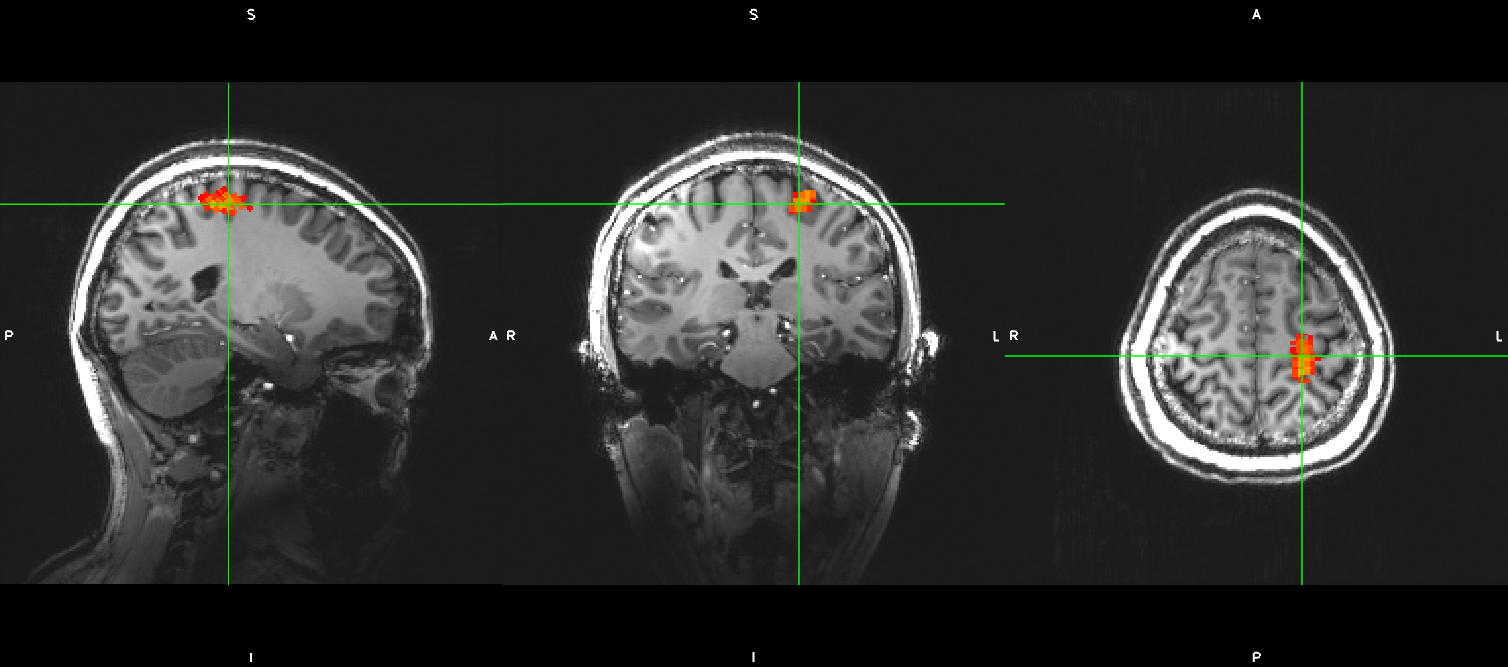Click the 'I' label below the coronal view
This screenshot has height=667, width=1508.
click(753, 657)
